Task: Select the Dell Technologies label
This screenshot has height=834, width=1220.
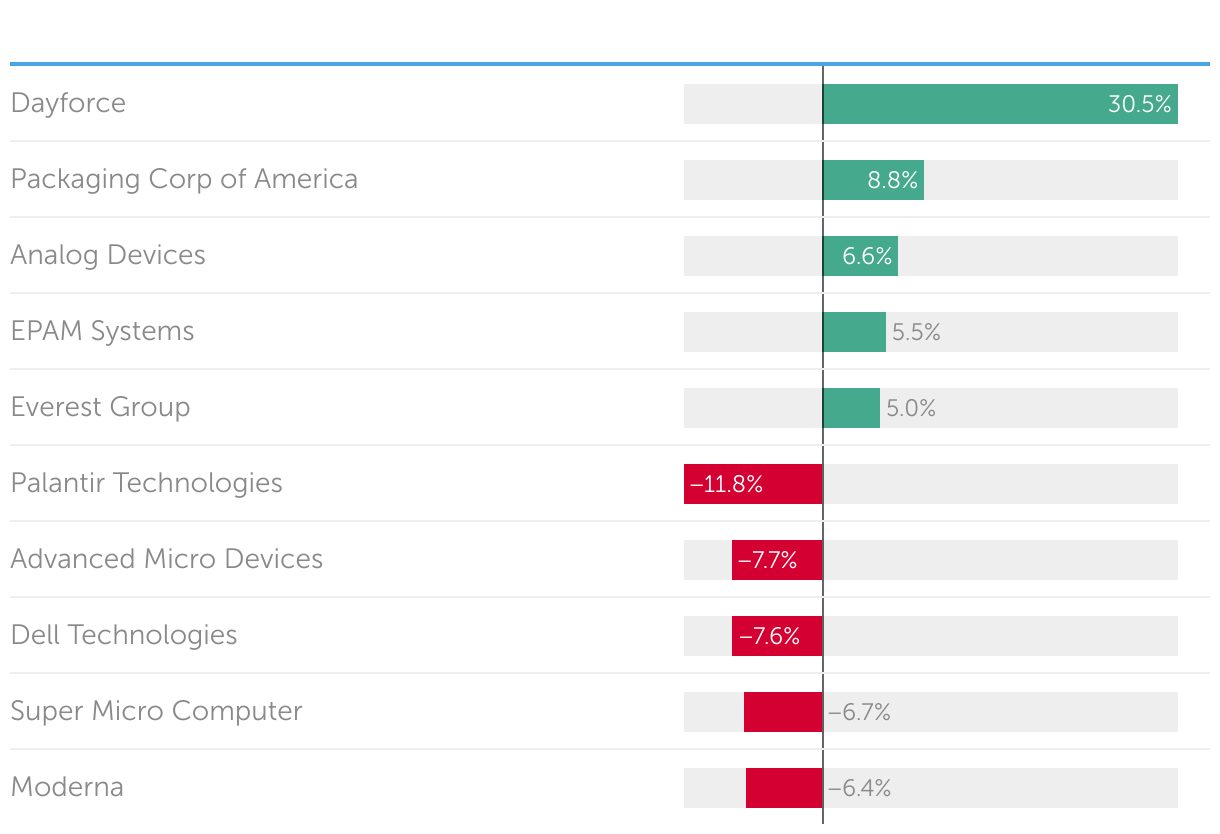Action: 124,635
